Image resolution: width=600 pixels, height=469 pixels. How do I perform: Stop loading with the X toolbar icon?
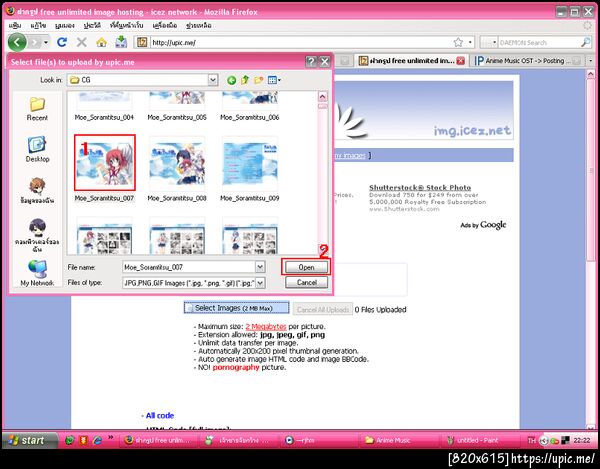(x=82, y=42)
